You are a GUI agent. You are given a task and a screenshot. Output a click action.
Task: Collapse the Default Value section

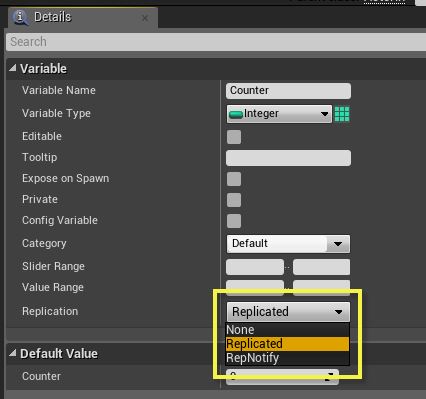(13, 353)
